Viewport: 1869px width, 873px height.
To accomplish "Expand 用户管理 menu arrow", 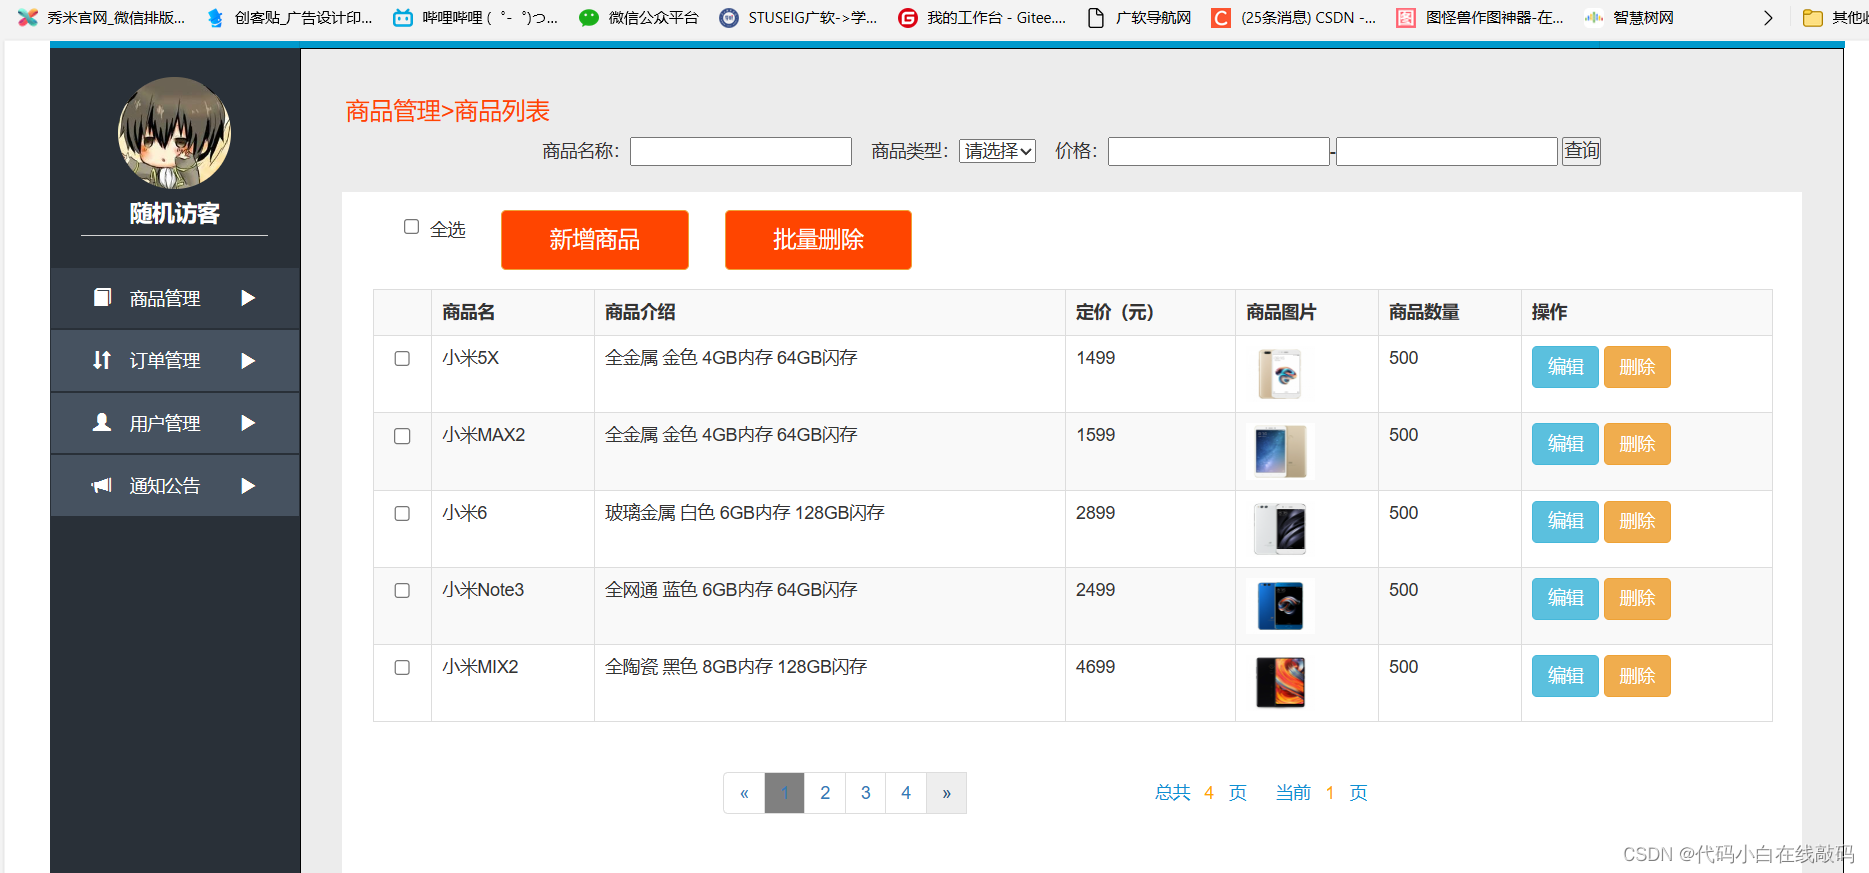I will point(248,423).
